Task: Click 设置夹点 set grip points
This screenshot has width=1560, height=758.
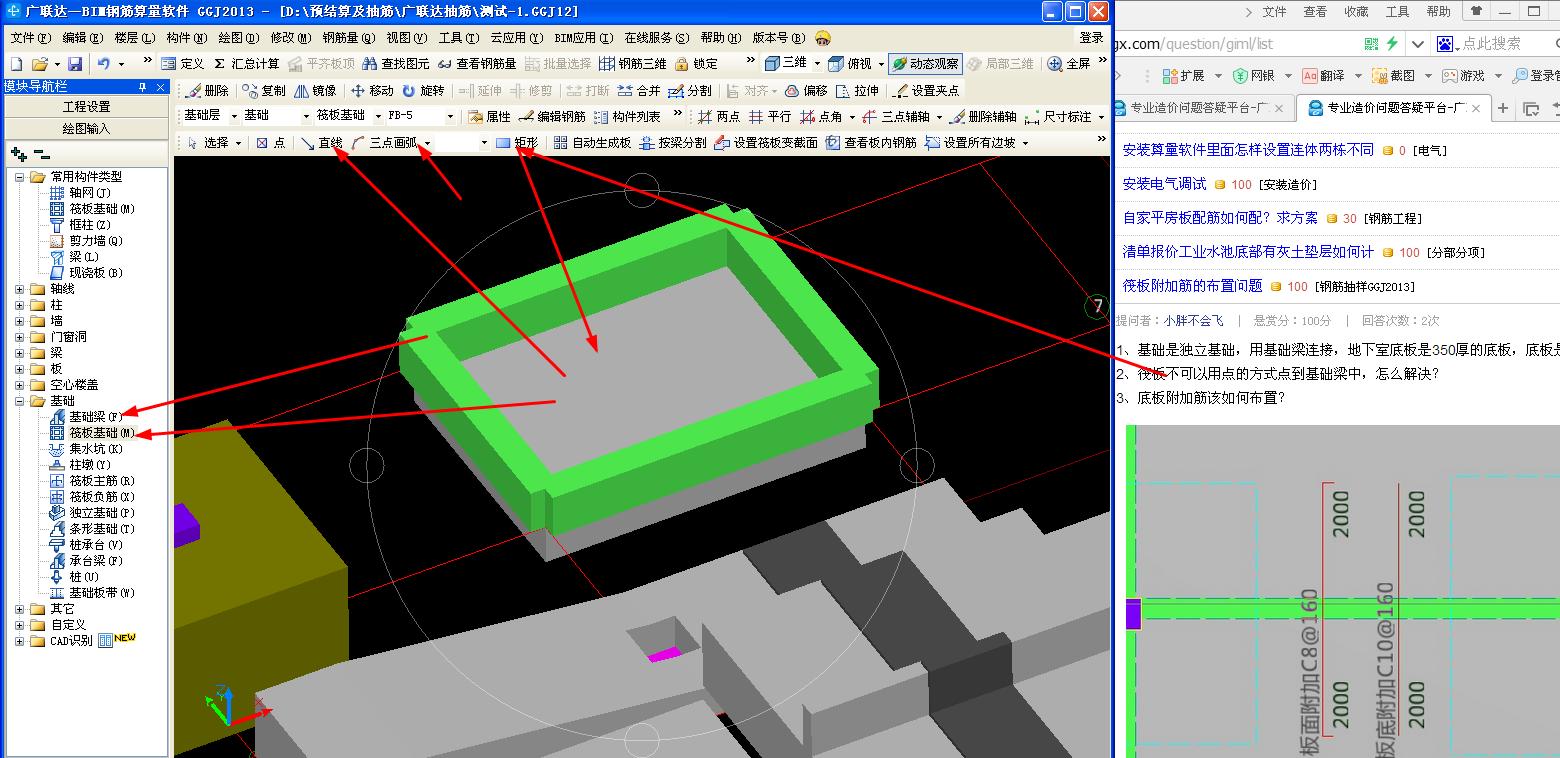Action: coord(926,90)
